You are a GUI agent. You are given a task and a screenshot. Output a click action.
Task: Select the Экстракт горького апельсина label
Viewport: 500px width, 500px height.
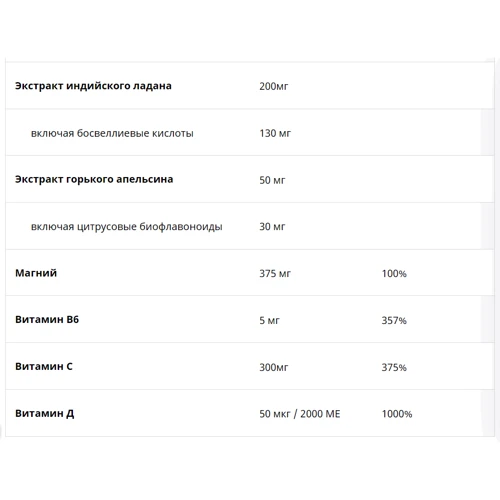click(94, 180)
